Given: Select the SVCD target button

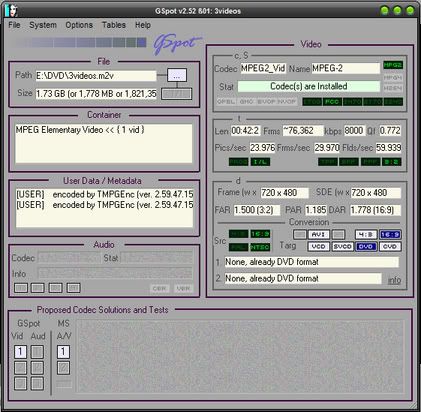Looking at the screenshot, I should click(342, 247).
